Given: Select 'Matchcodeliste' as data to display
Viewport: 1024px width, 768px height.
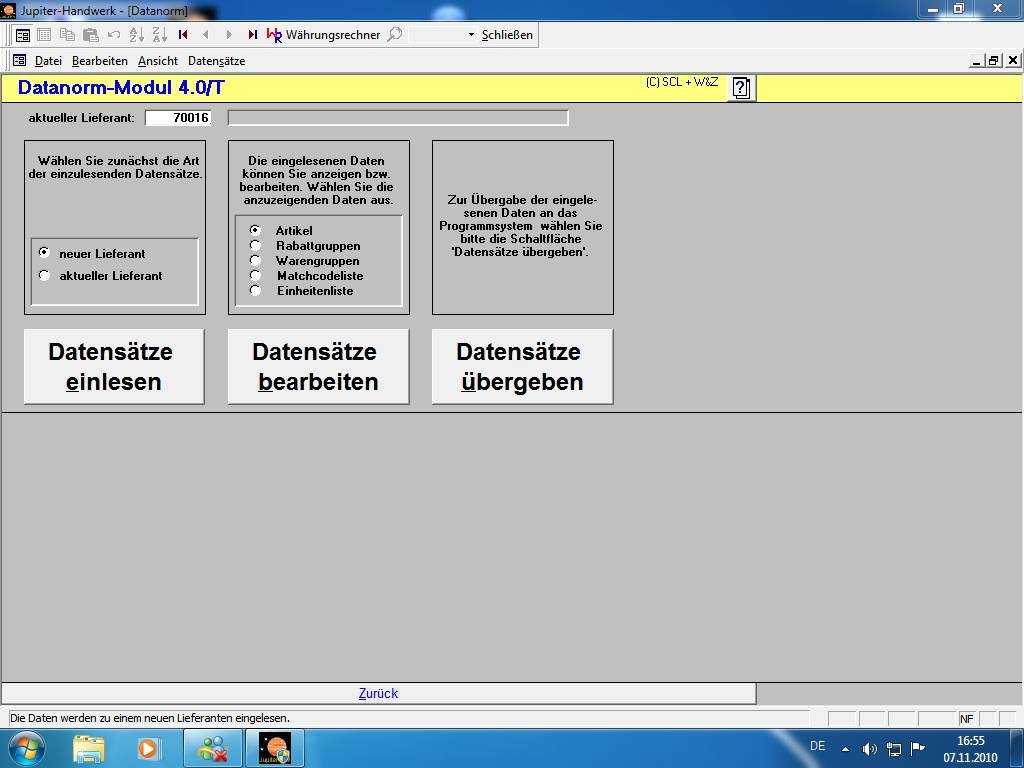Looking at the screenshot, I should pos(255,276).
